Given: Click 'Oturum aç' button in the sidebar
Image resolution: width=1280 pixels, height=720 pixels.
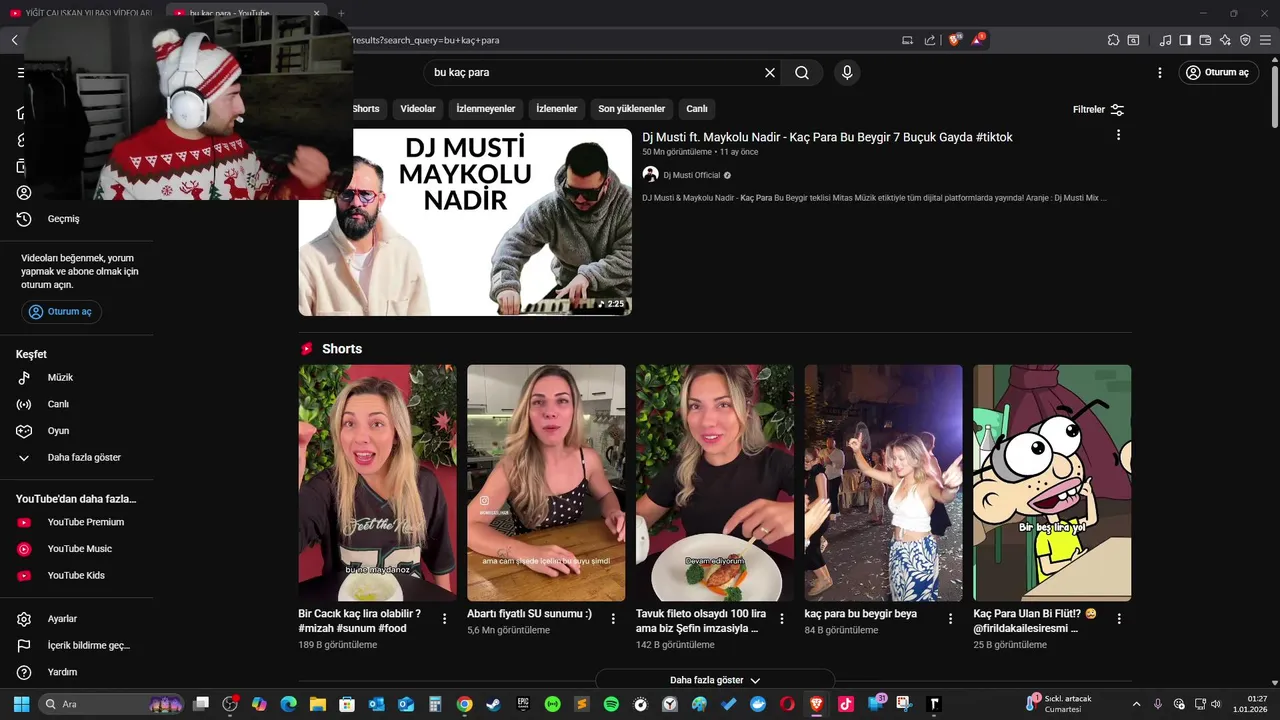Looking at the screenshot, I should [x=62, y=312].
